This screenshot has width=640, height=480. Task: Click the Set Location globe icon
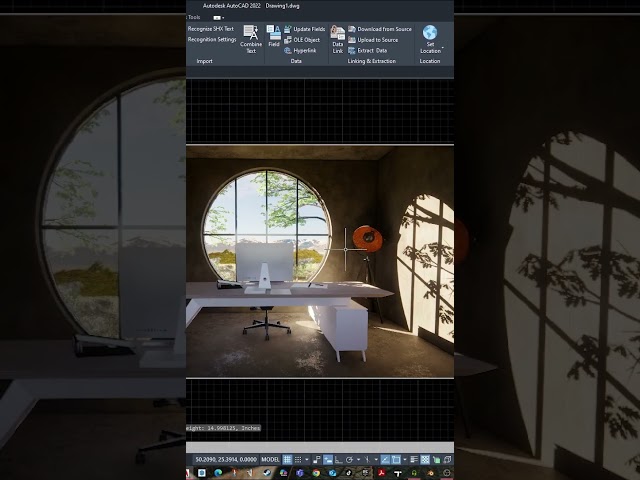pyautogui.click(x=430, y=33)
